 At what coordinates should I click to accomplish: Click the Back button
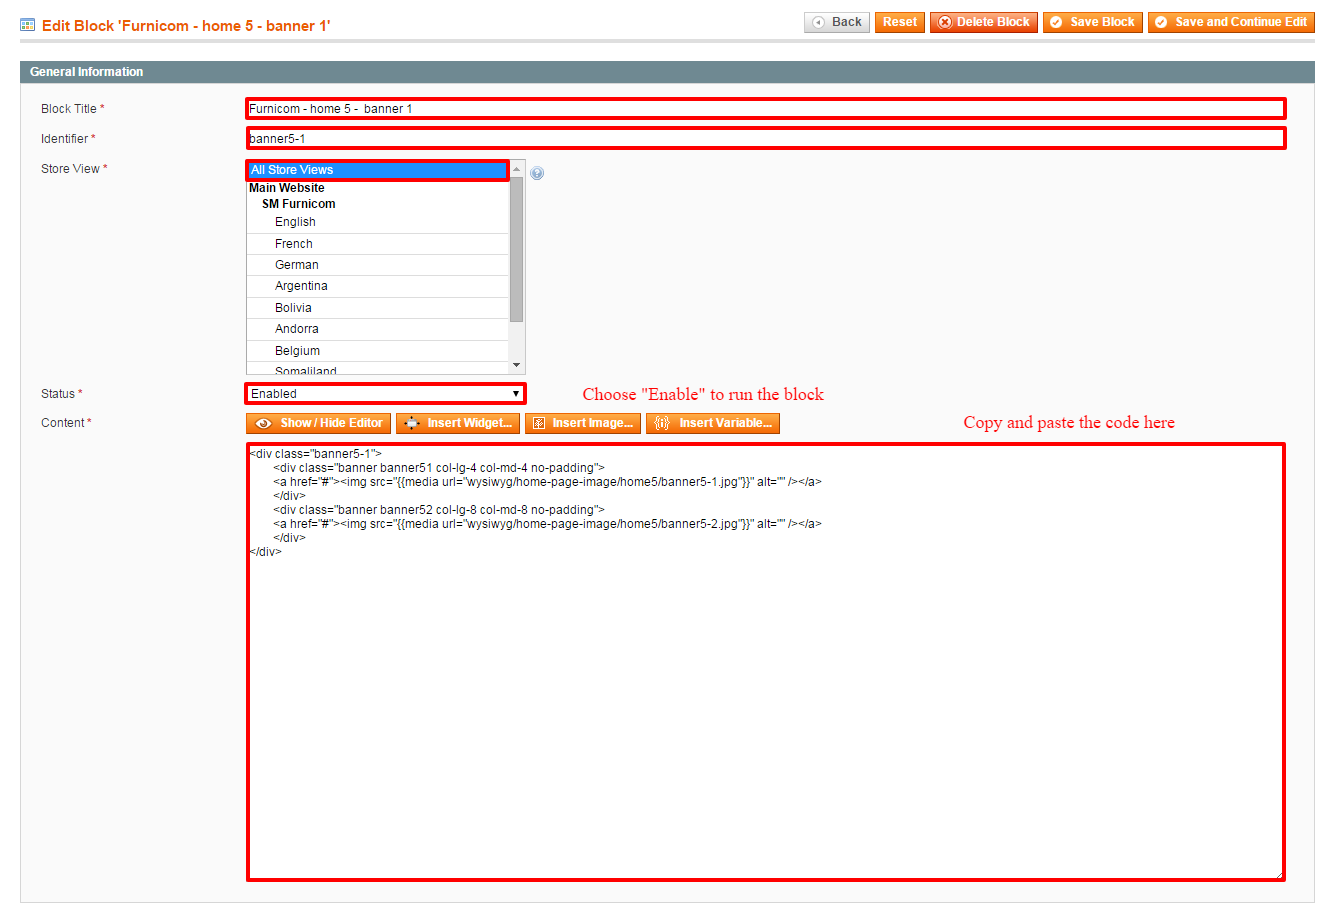click(x=836, y=22)
